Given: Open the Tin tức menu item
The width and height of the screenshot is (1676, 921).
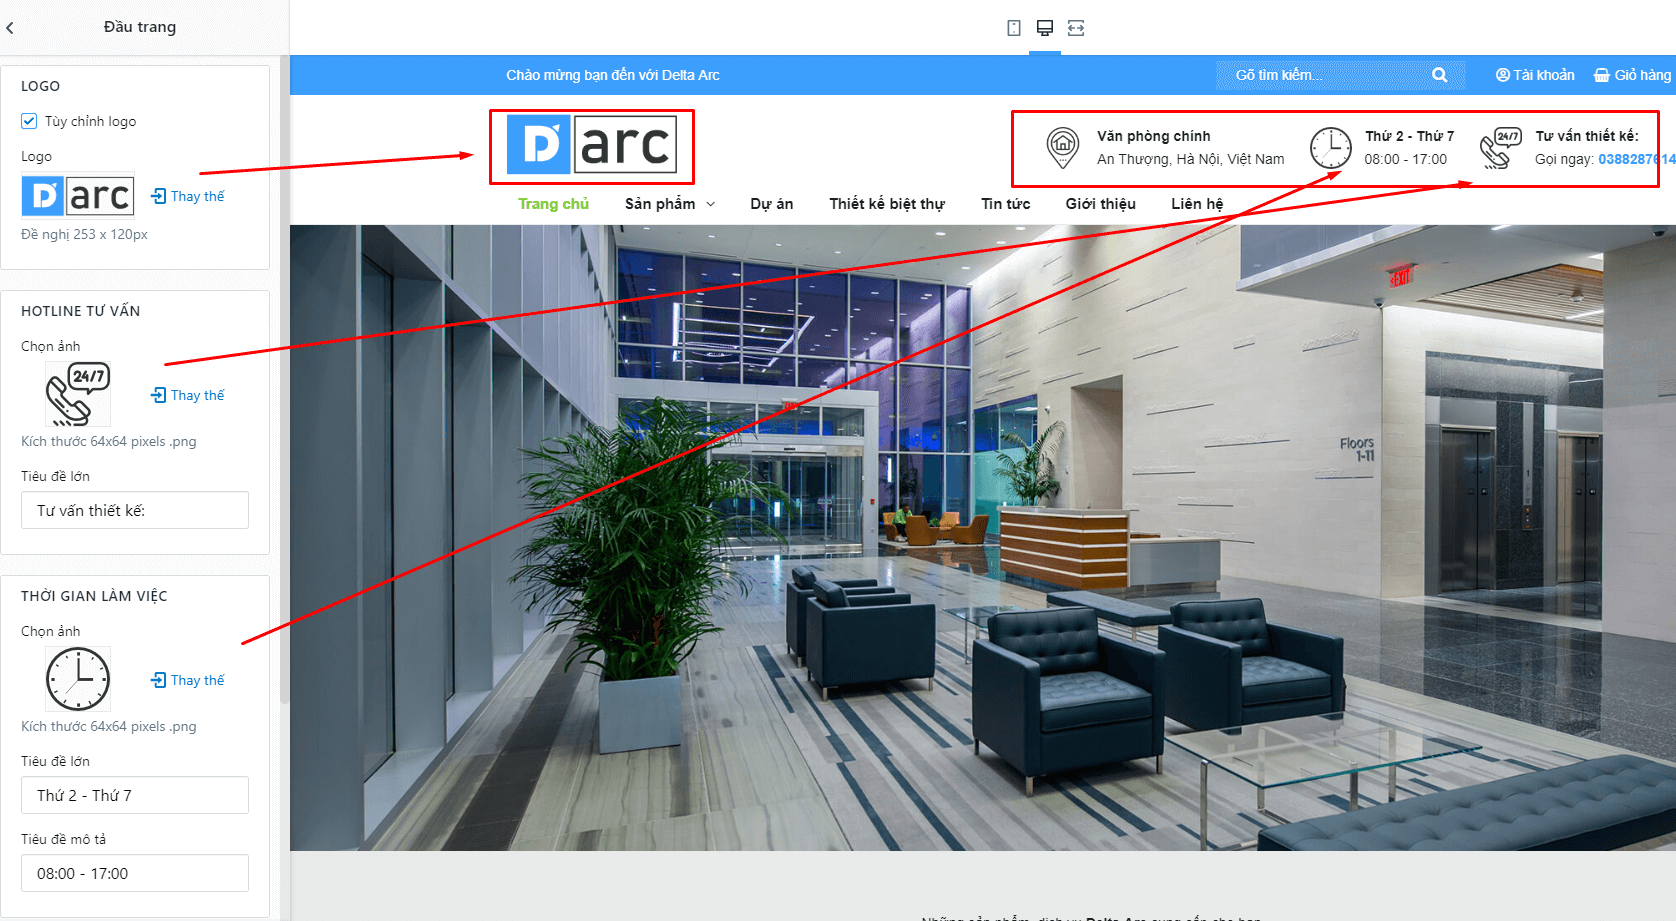Looking at the screenshot, I should [x=1005, y=204].
